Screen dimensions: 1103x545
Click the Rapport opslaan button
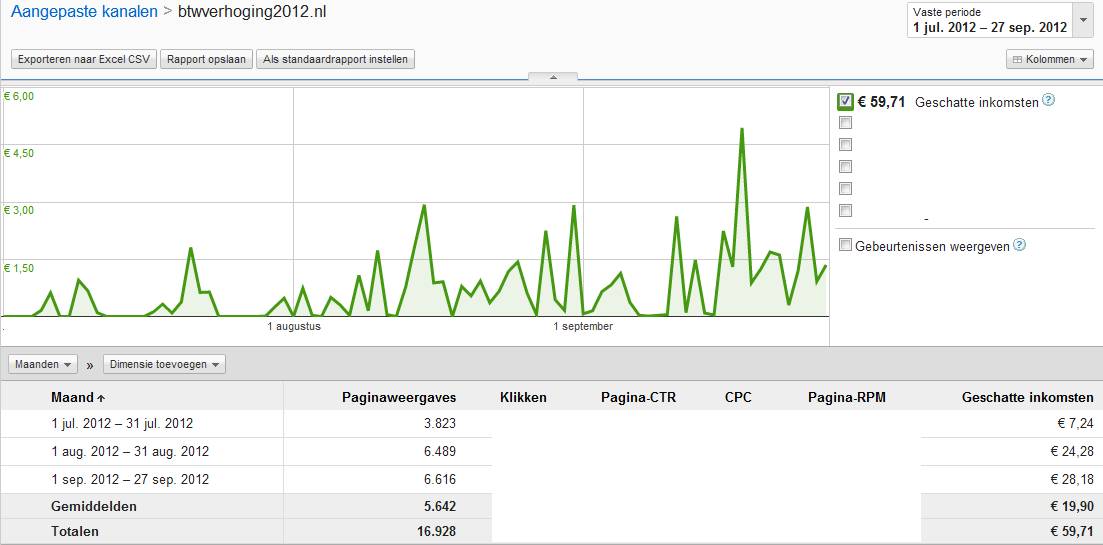pyautogui.click(x=206, y=60)
